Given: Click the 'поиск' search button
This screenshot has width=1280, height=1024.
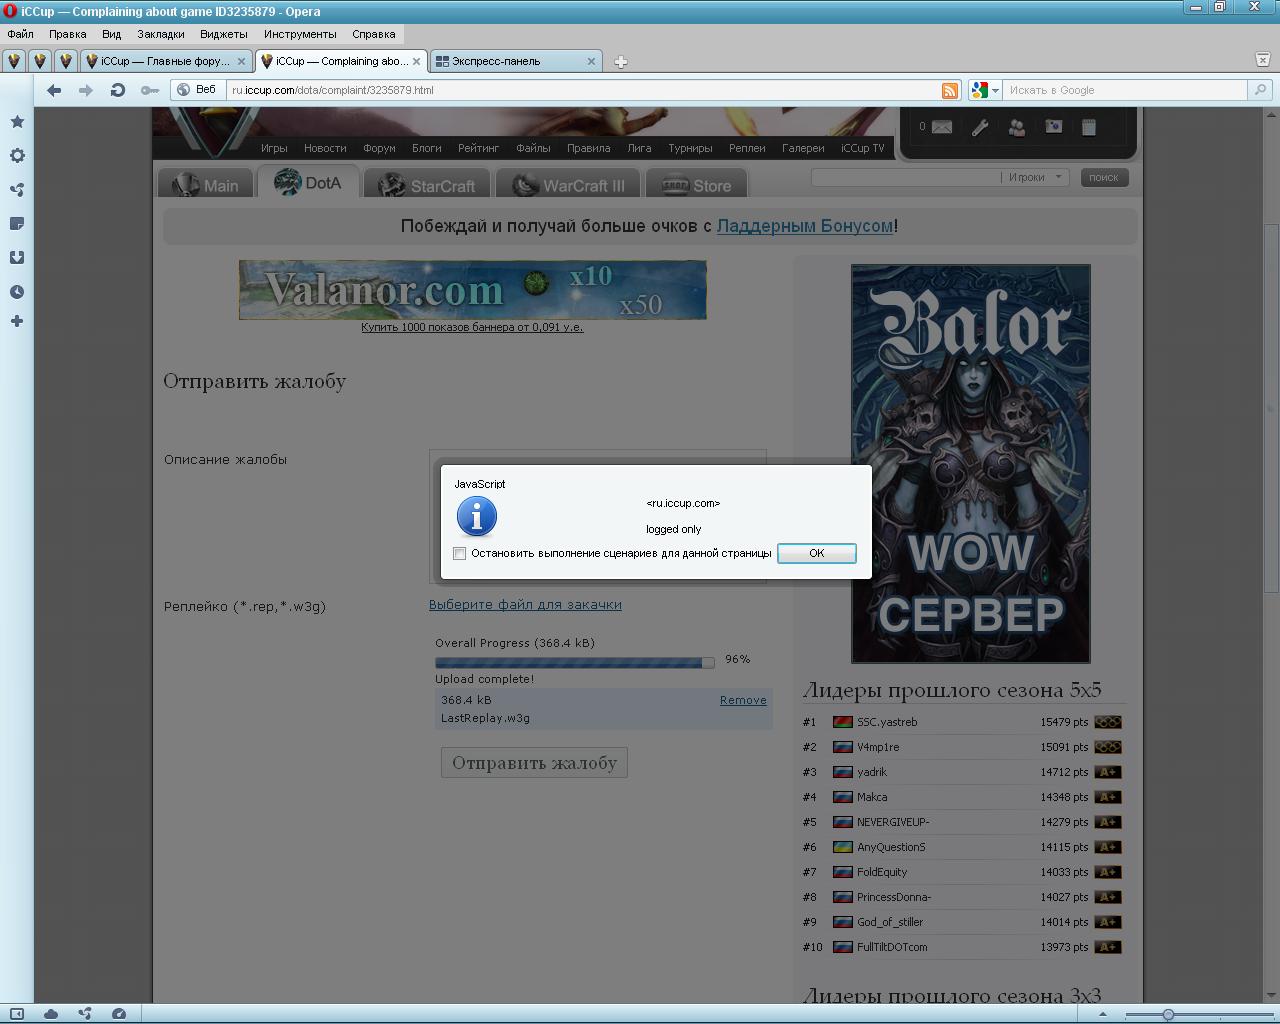Looking at the screenshot, I should point(1104,177).
